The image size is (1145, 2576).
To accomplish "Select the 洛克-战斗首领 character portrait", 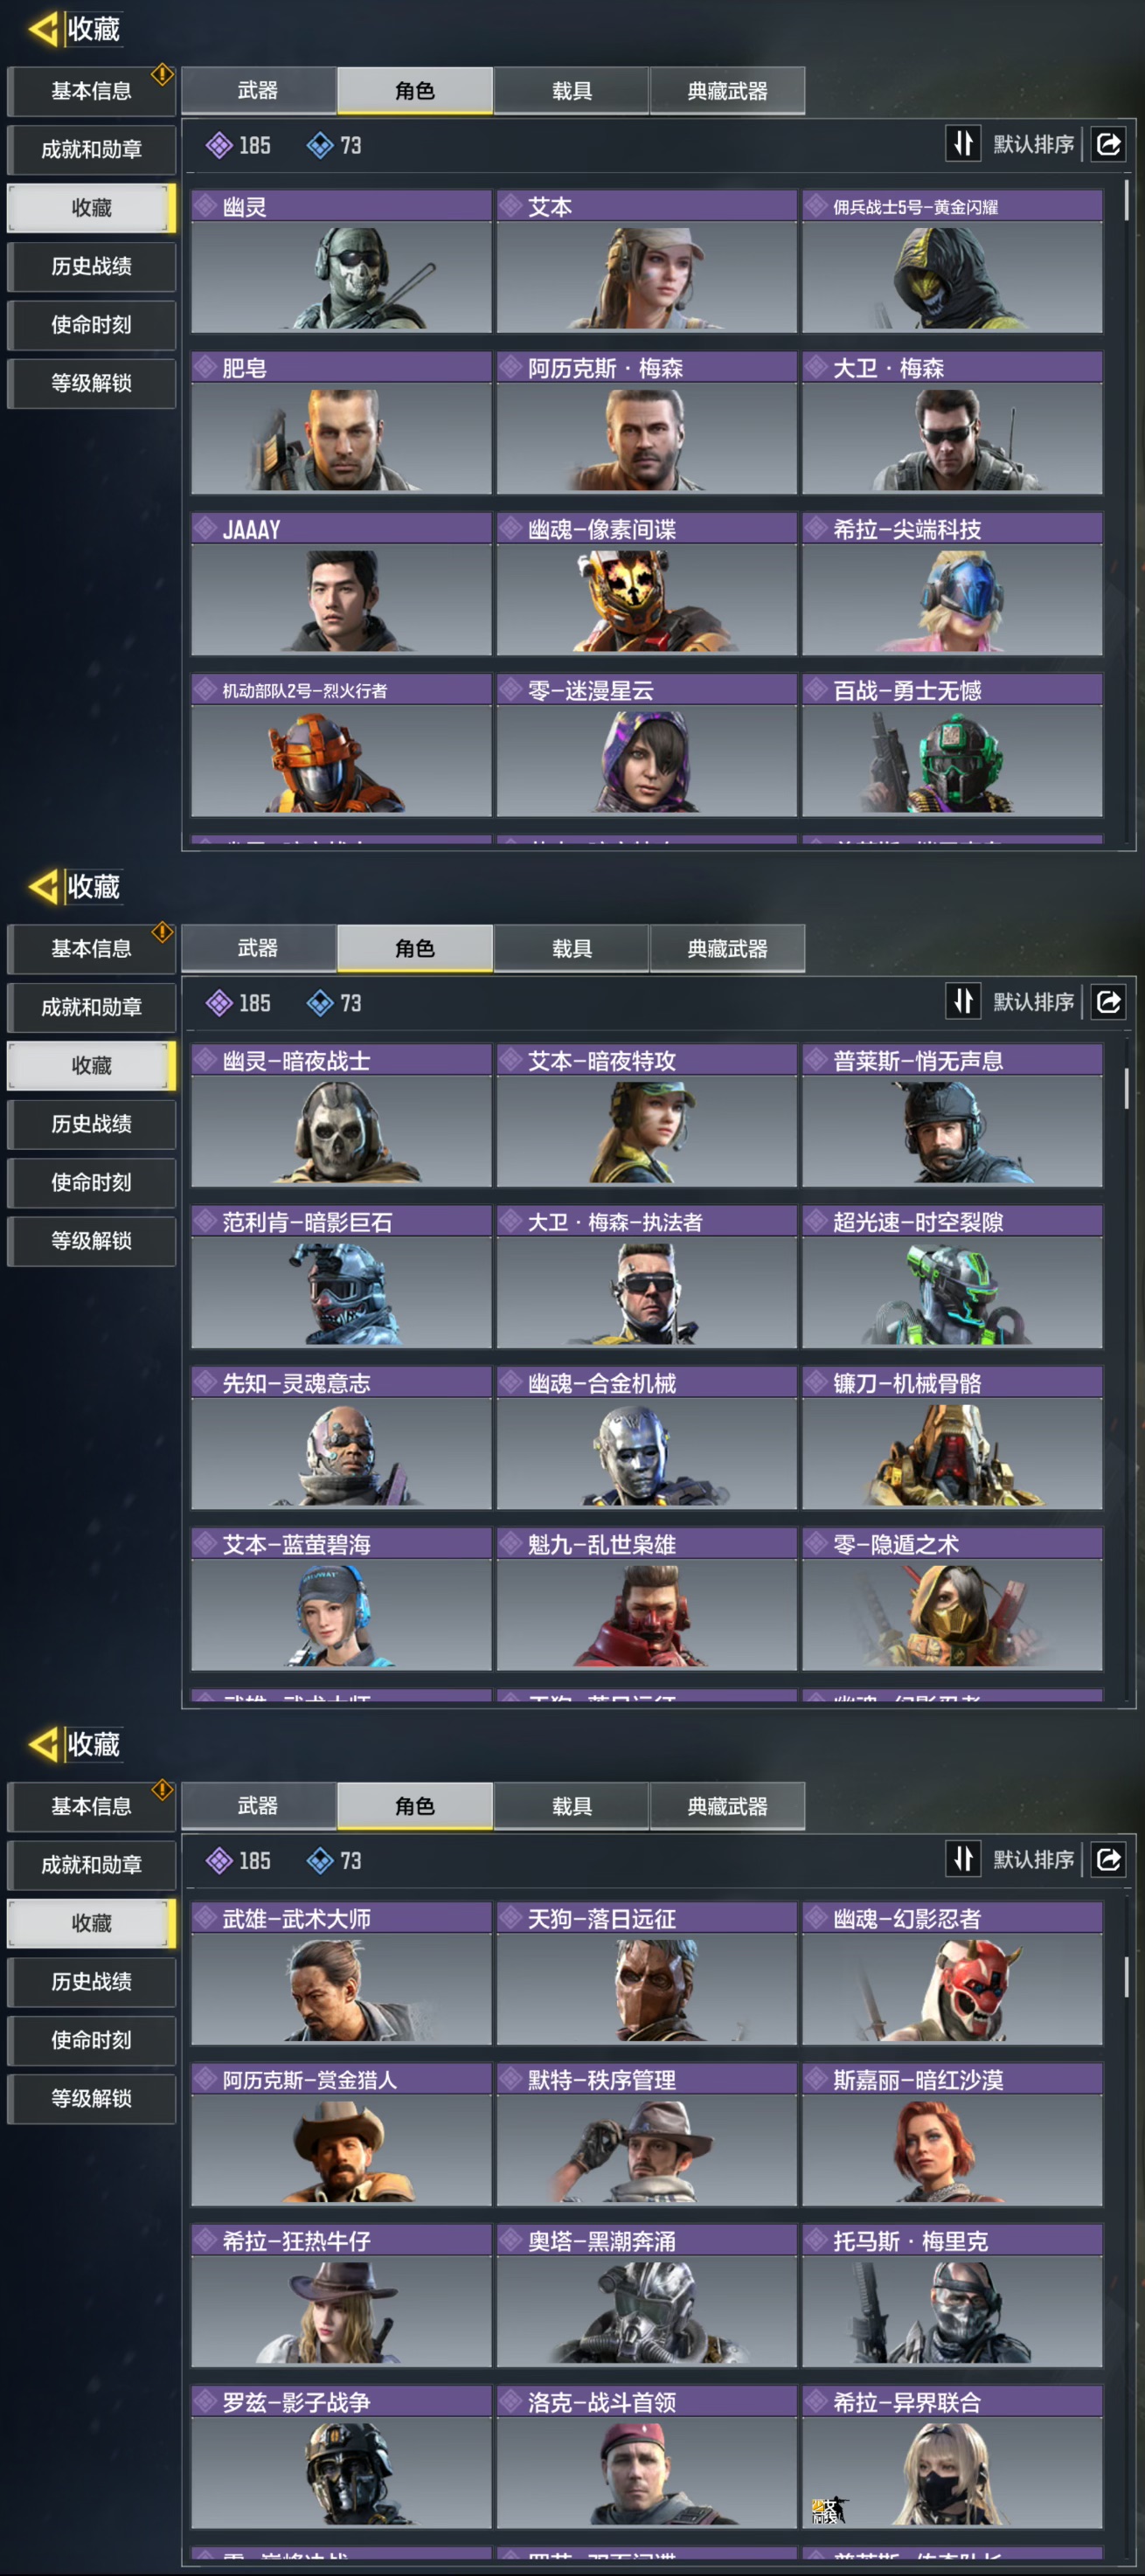I will click(x=646, y=2472).
